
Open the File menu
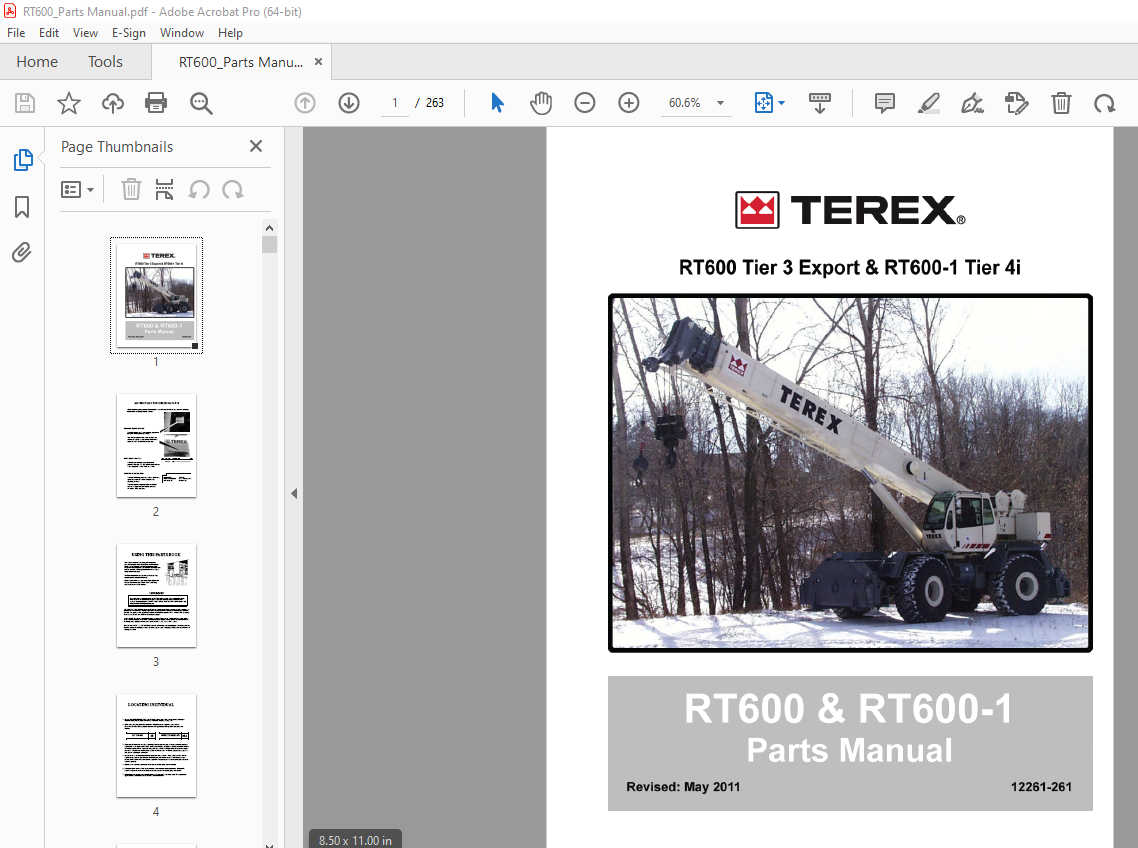click(x=16, y=33)
